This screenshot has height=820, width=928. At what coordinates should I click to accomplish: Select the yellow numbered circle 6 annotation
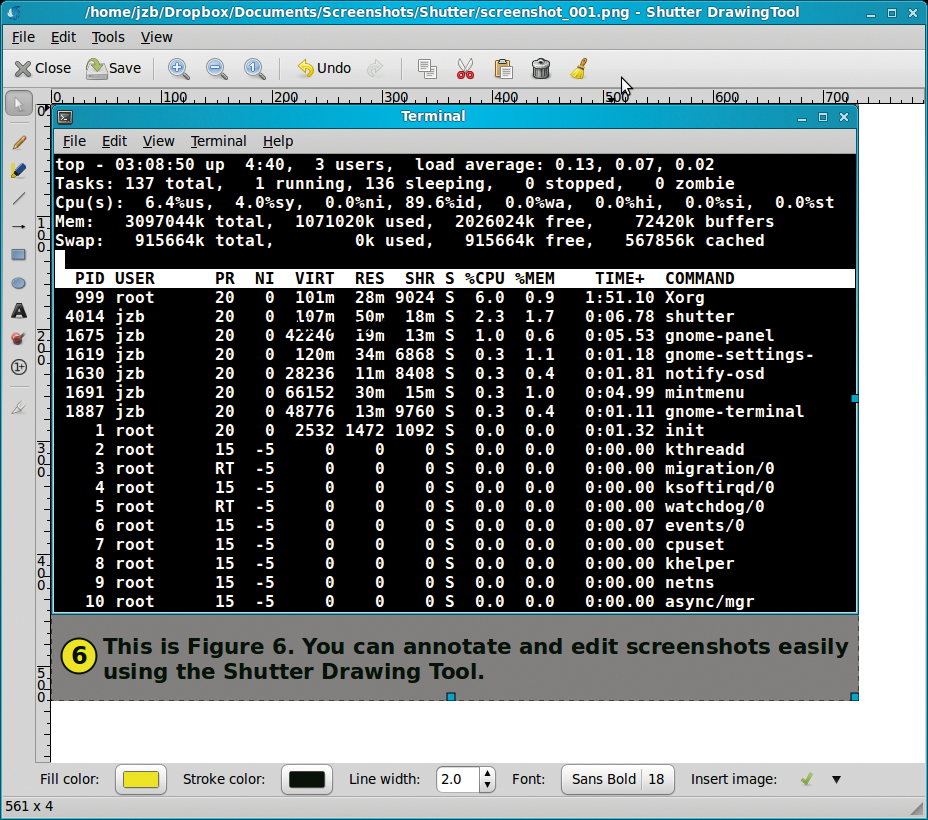79,656
